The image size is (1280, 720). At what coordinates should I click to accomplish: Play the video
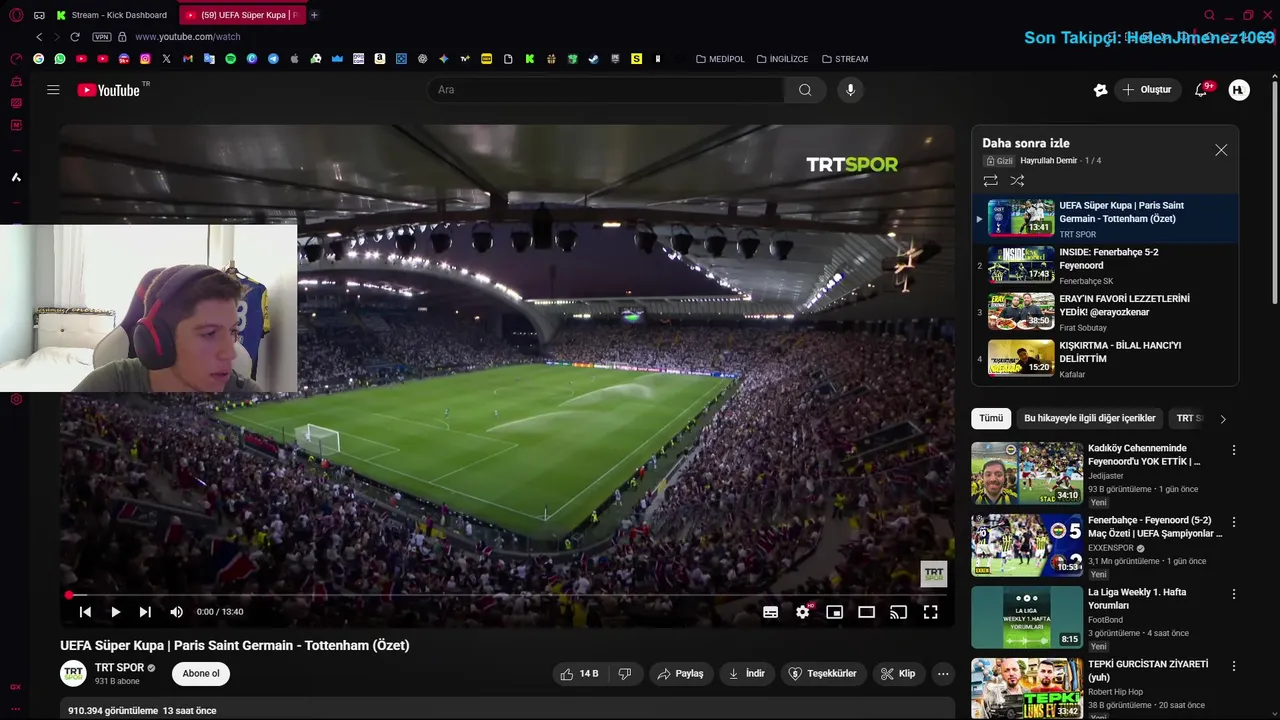115,612
